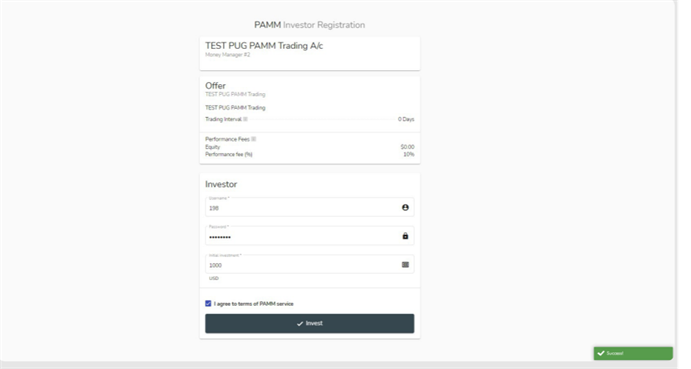Screen dimensions: 691x369
Task: Click the keypad icon in Initial investment field
Action: tap(405, 265)
